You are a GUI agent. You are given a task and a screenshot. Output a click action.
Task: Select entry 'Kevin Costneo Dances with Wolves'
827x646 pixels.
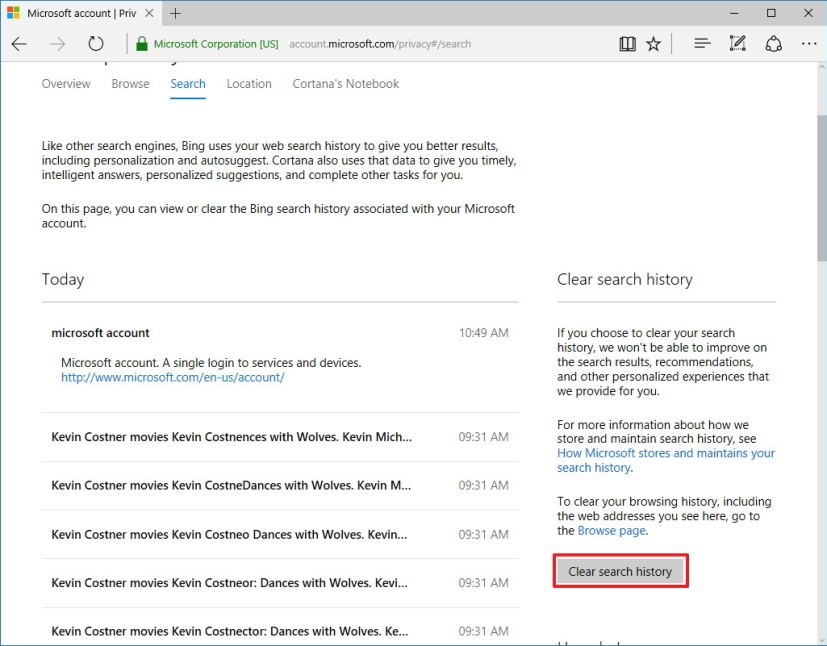point(280,534)
